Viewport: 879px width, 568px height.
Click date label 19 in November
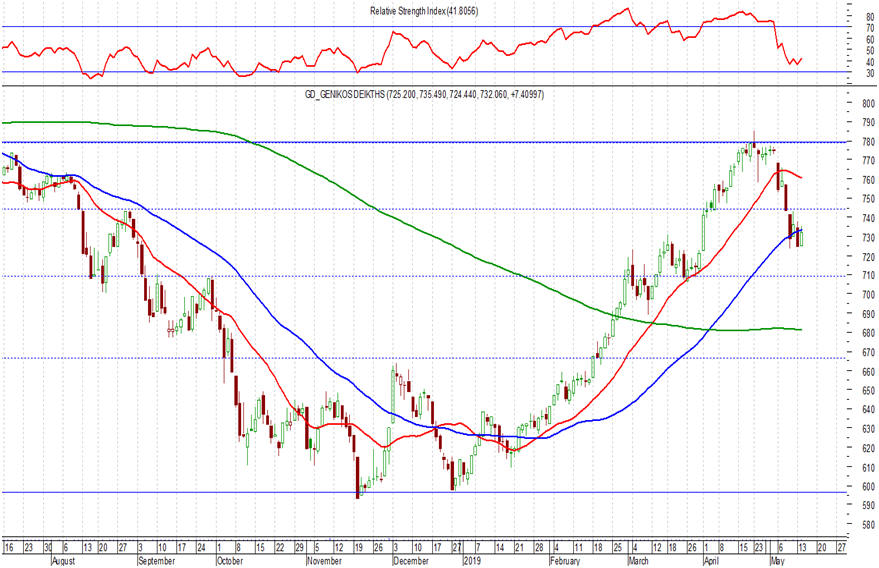359,548
